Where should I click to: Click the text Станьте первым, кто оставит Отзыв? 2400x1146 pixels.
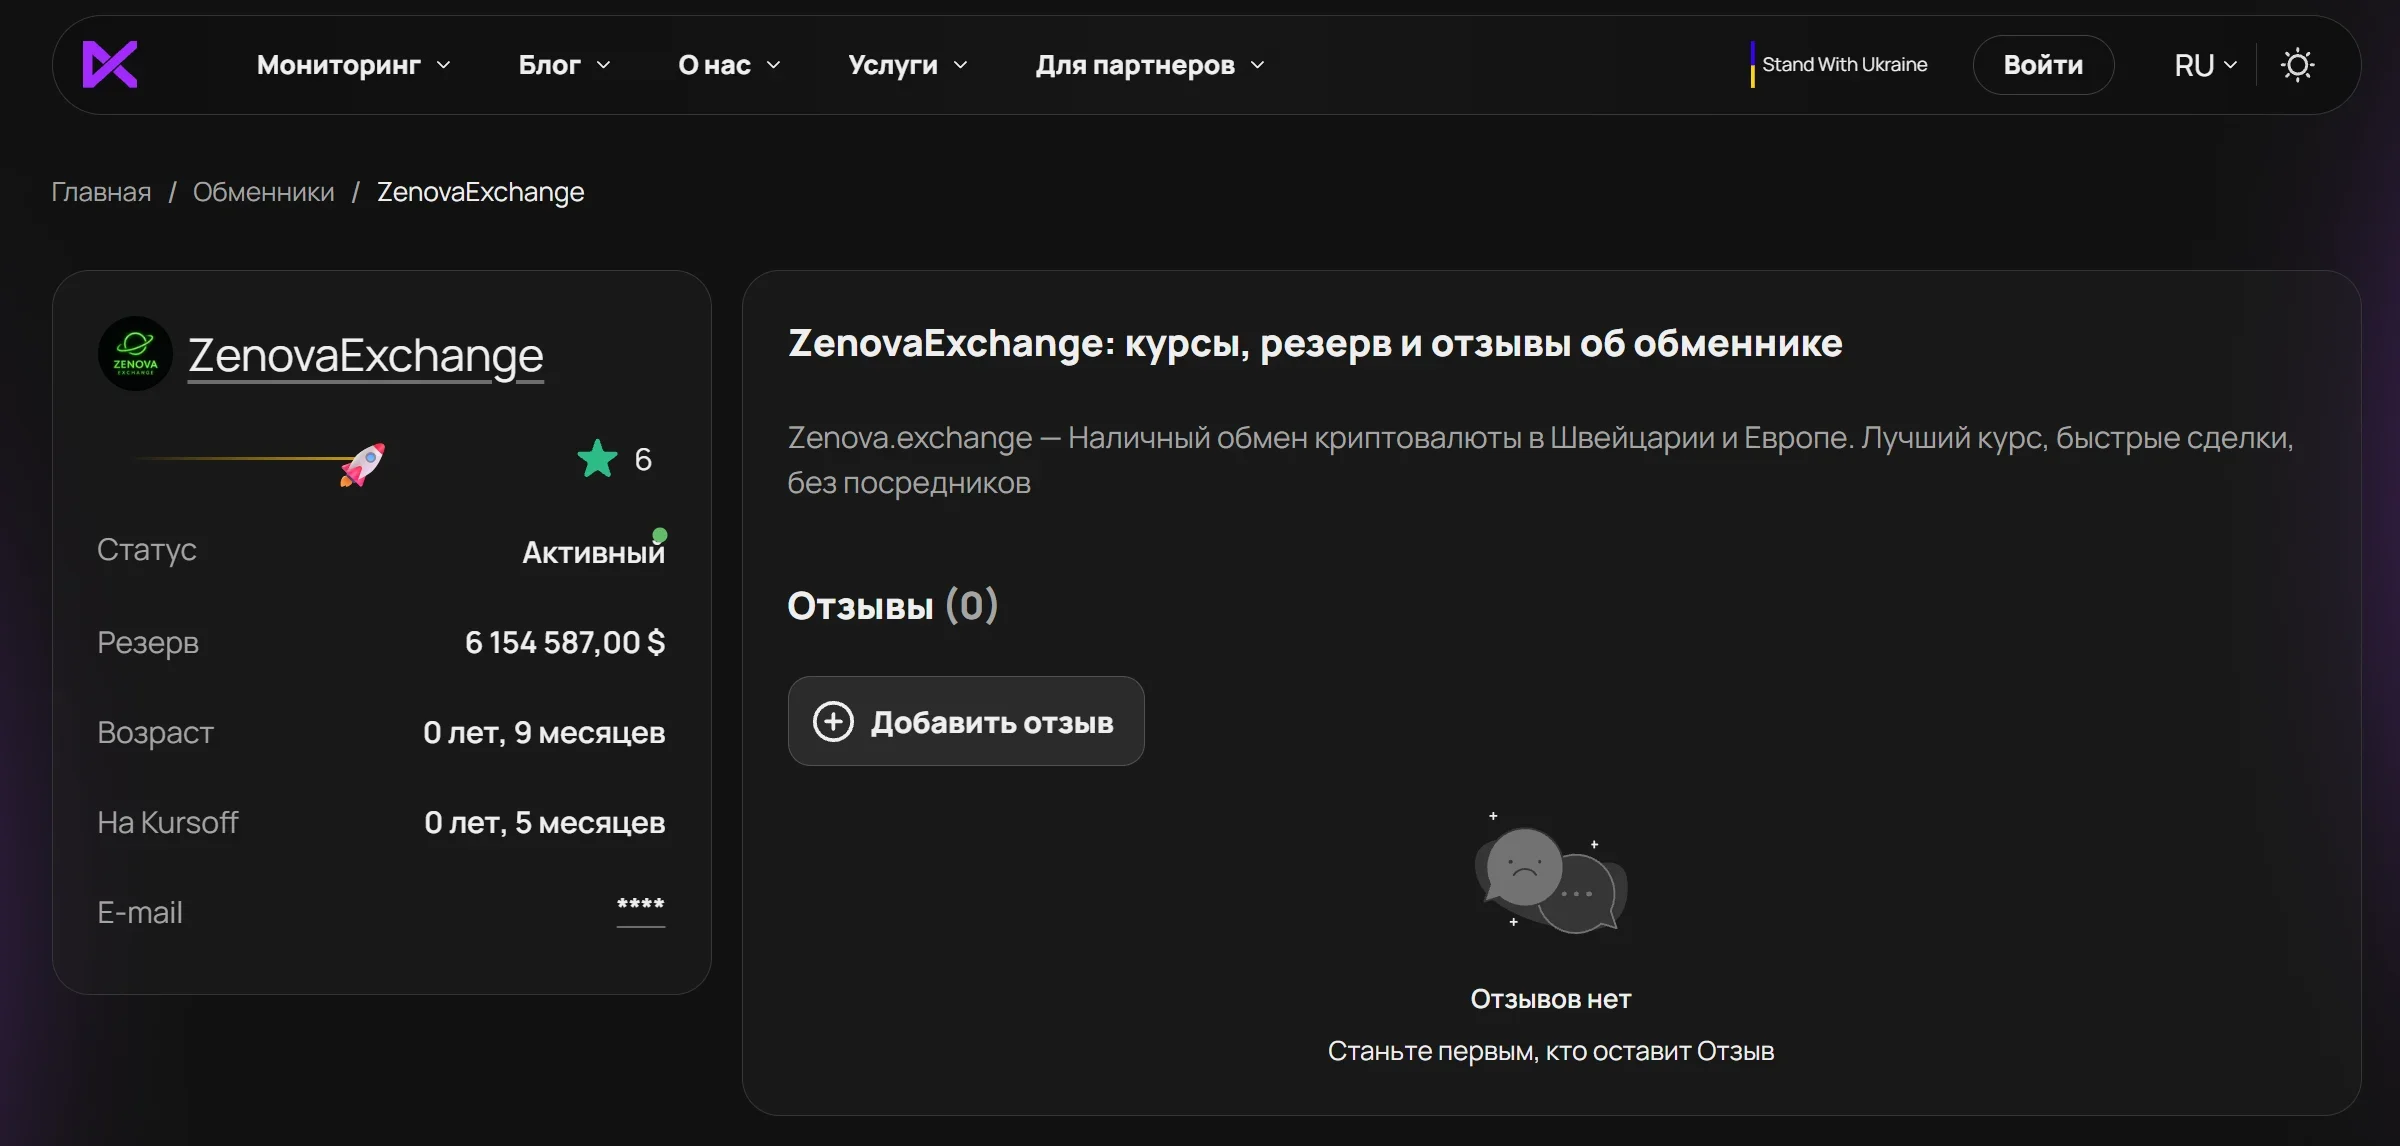[x=1551, y=1051]
